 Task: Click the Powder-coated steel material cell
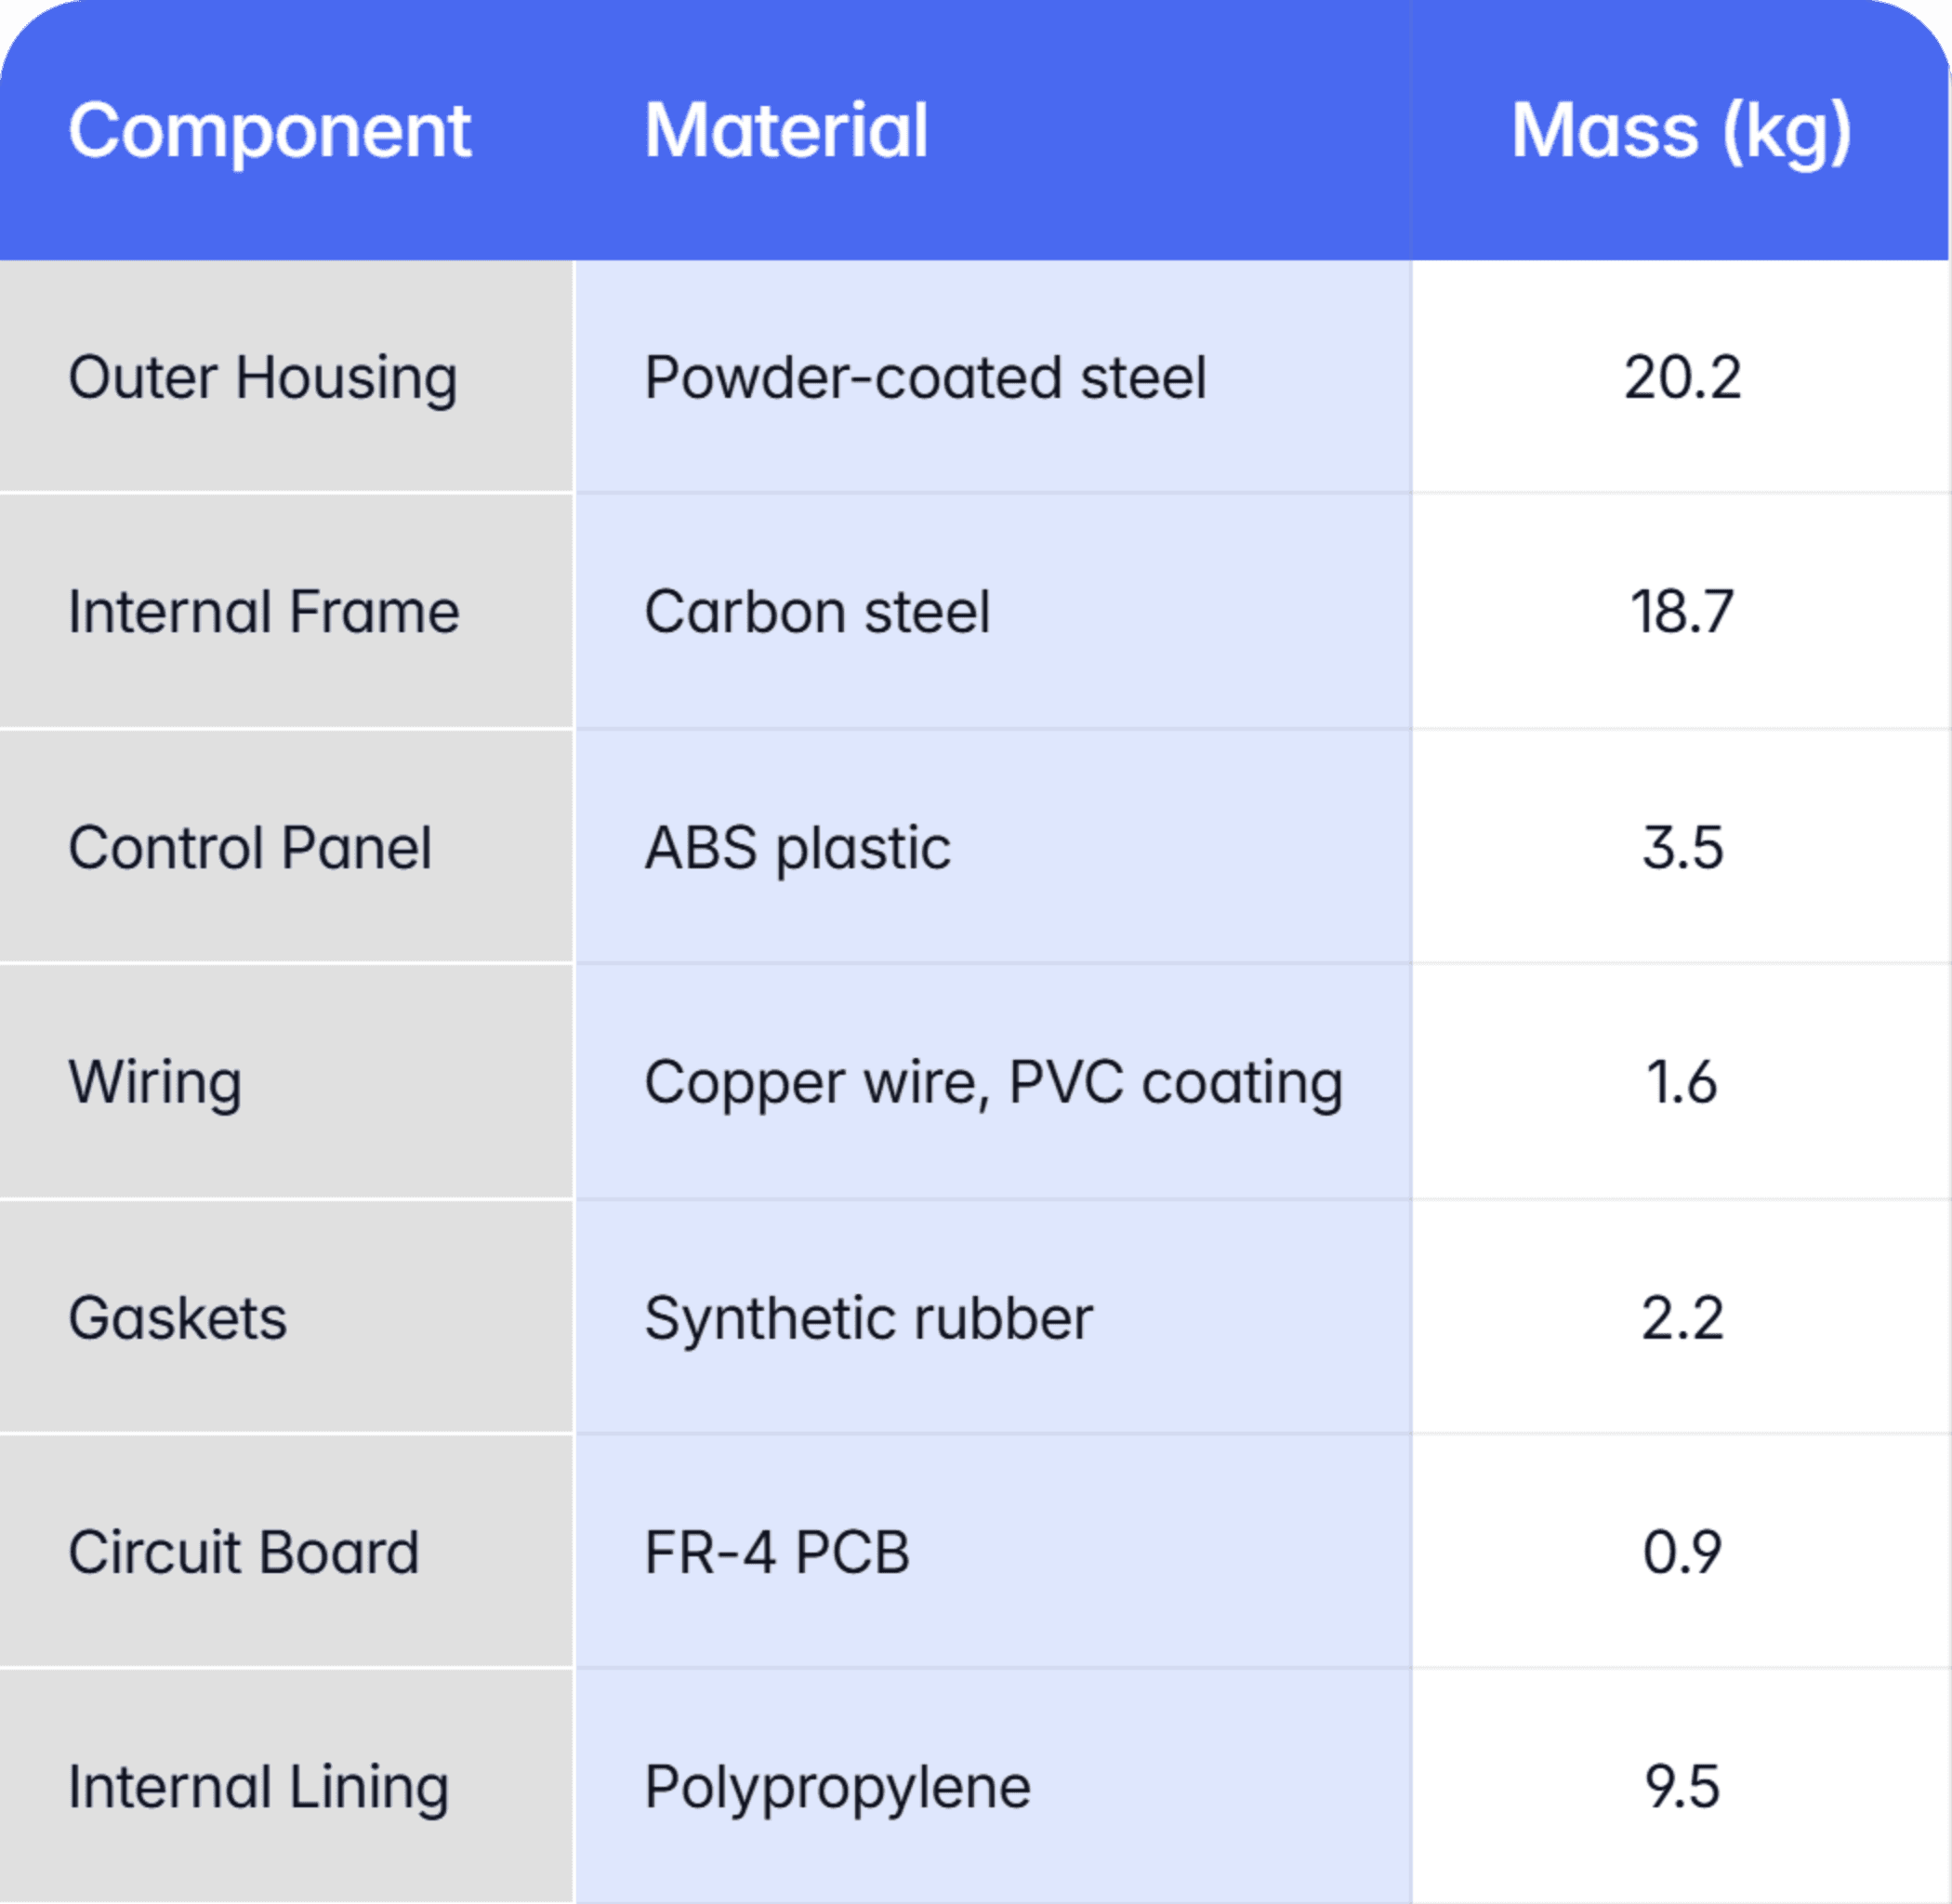tap(993, 377)
